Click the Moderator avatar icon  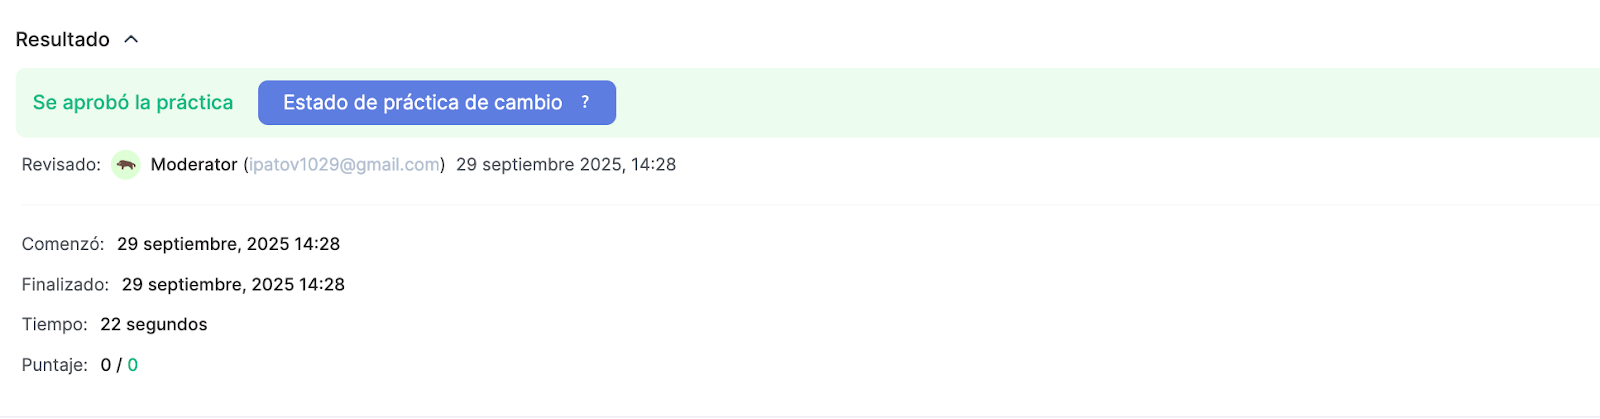coord(126,165)
